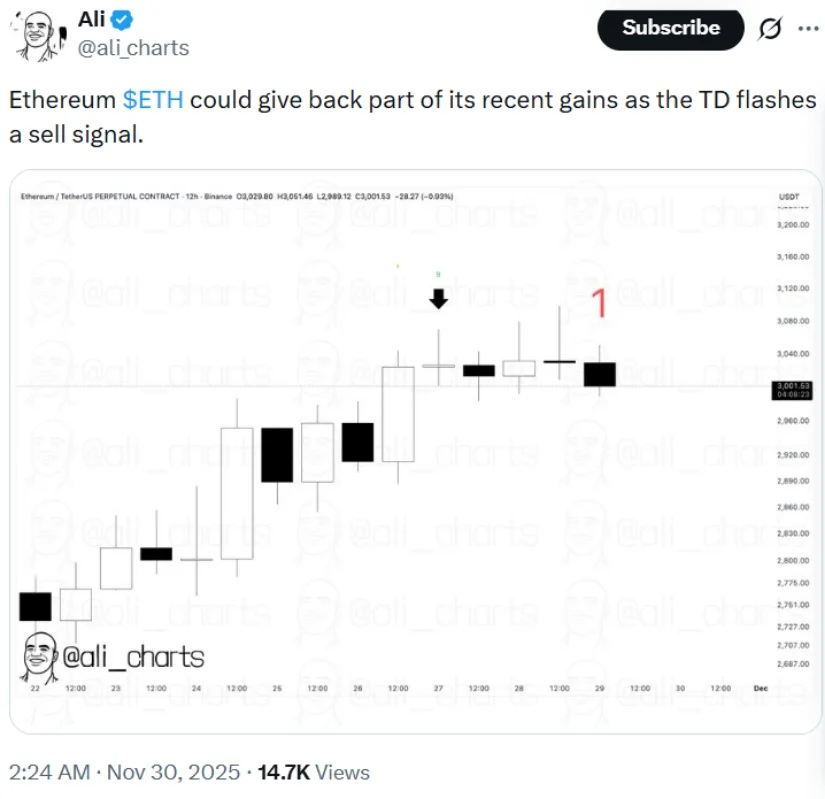Image resolution: width=825 pixels, height=799 pixels.
Task: Click Ali's profile avatar picture
Action: pyautogui.click(x=36, y=36)
